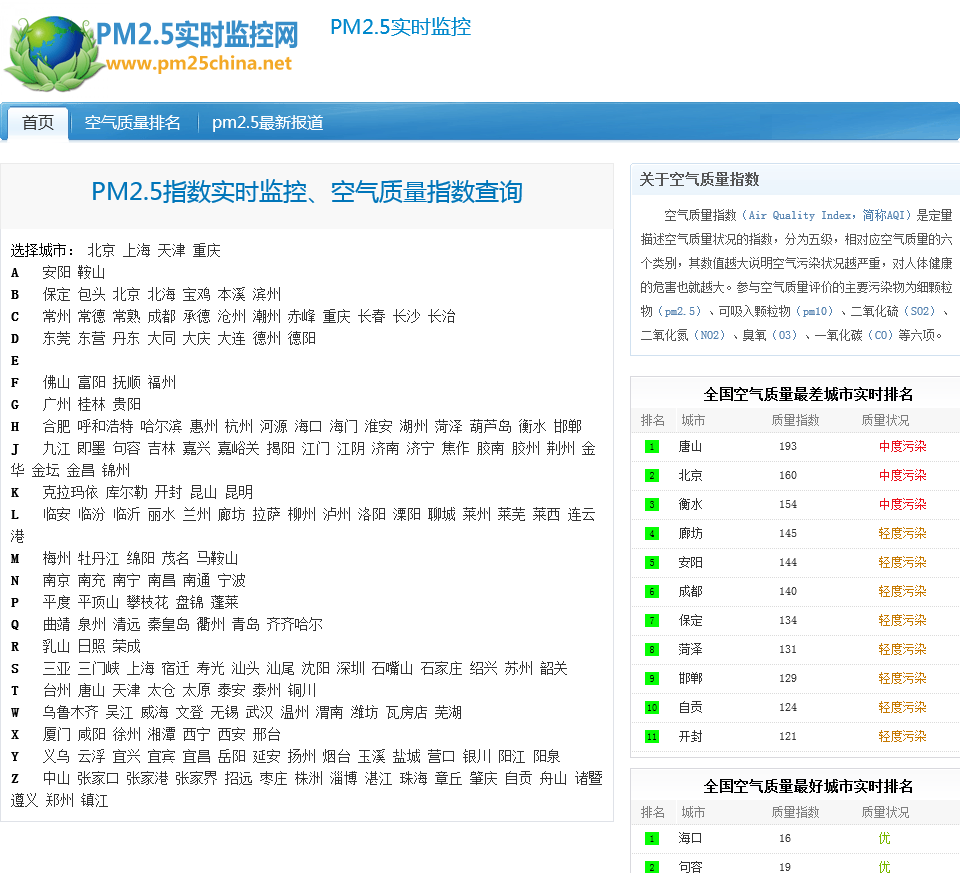The width and height of the screenshot is (960, 873).
Task: Click rank badge 2 next to 句容
Action: 652,867
